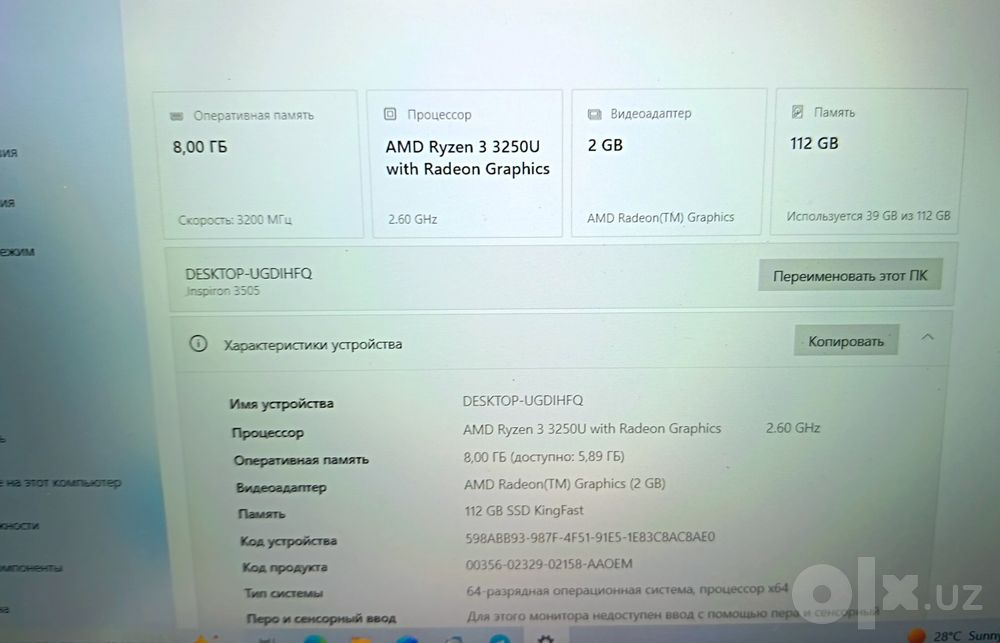Open the Видеоадаптер 2 GB card
Image resolution: width=1000 pixels, height=643 pixels.
pos(668,163)
